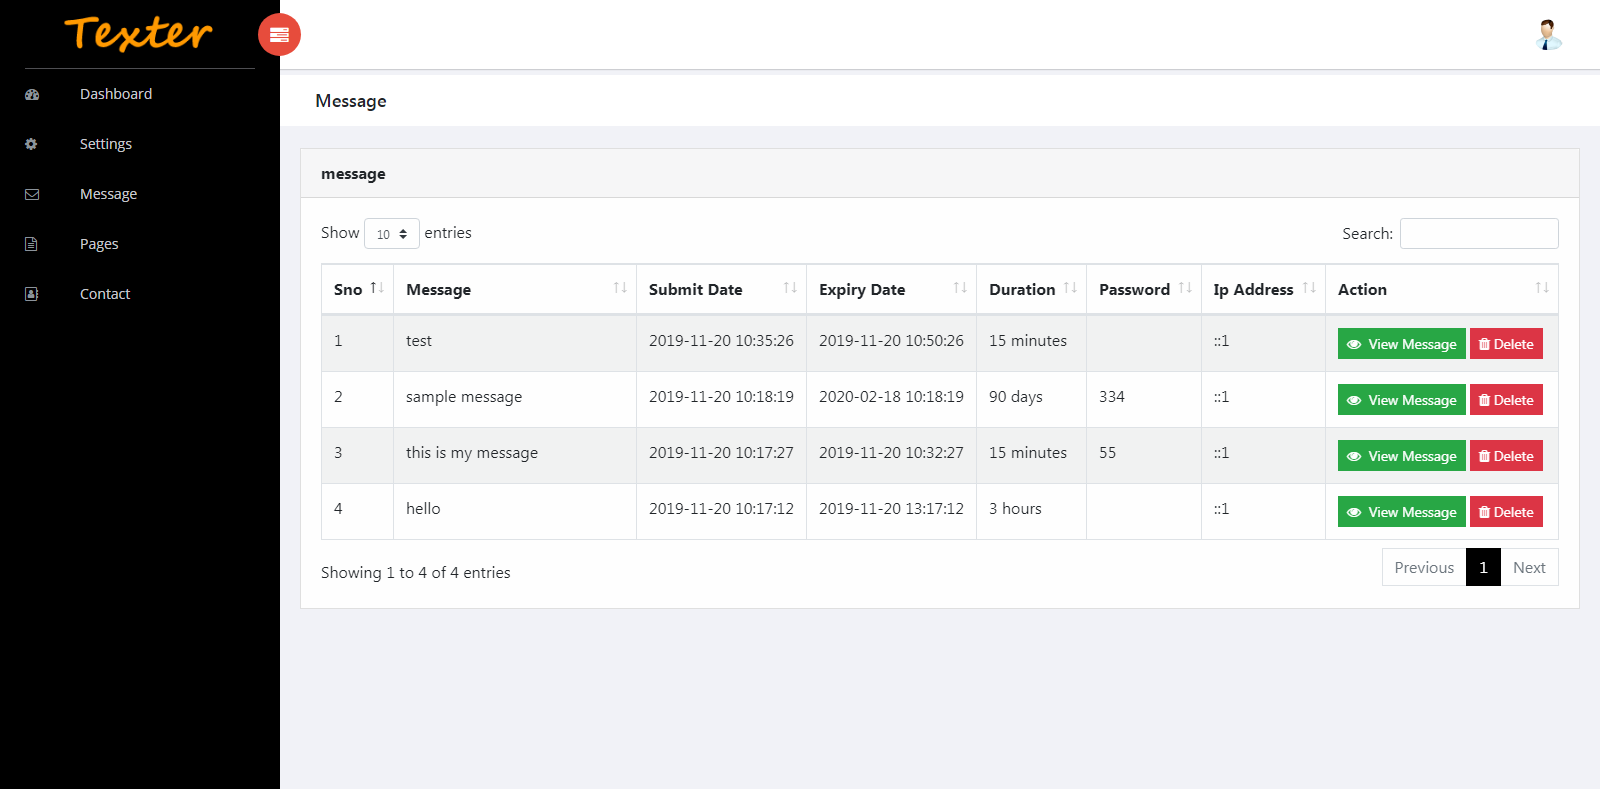Click the Settings gear icon in sidebar
The height and width of the screenshot is (789, 1600).
pyautogui.click(x=32, y=144)
